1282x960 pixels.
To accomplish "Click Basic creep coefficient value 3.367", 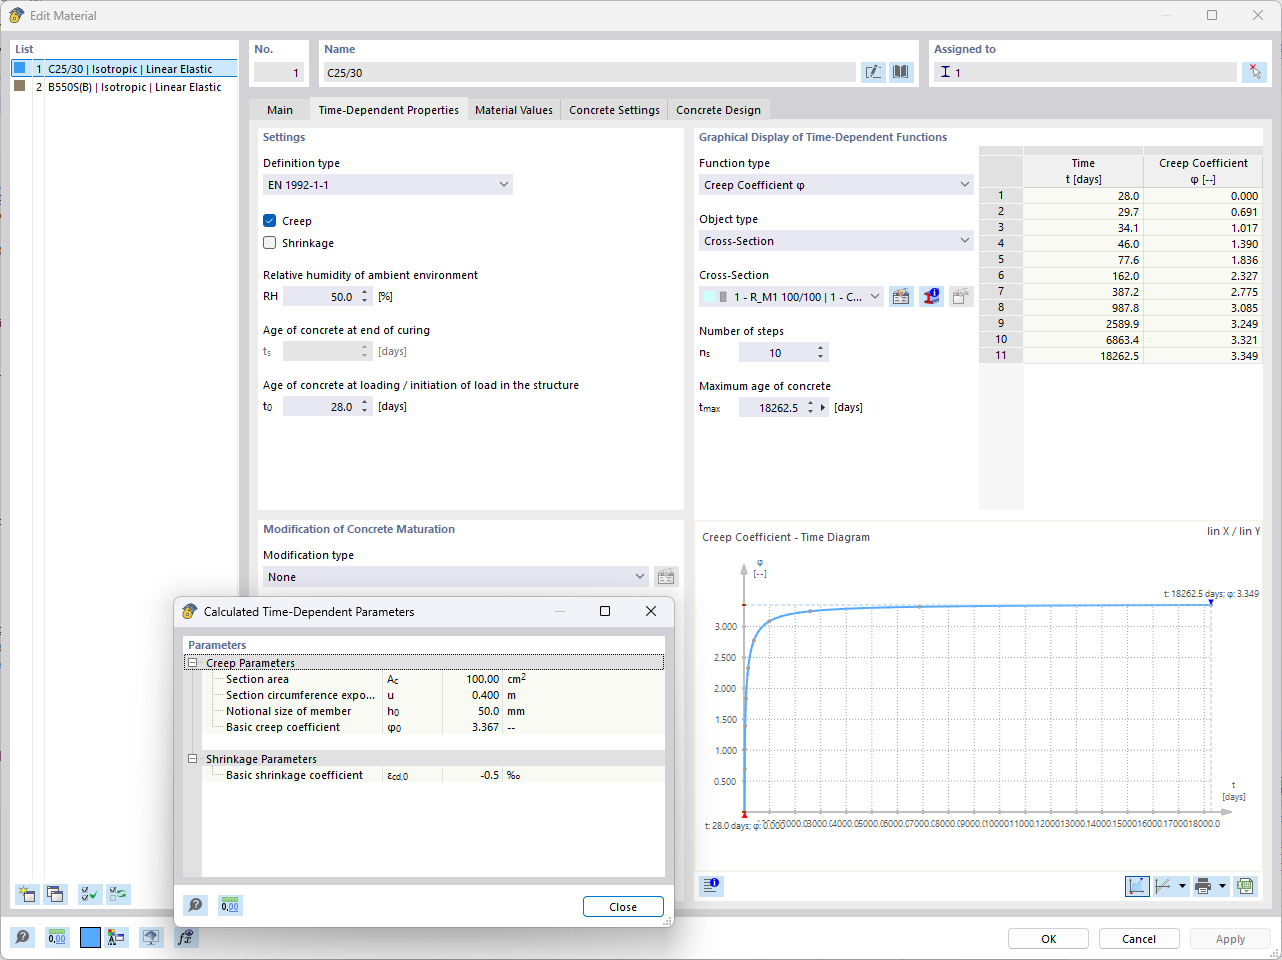I will pyautogui.click(x=472, y=727).
